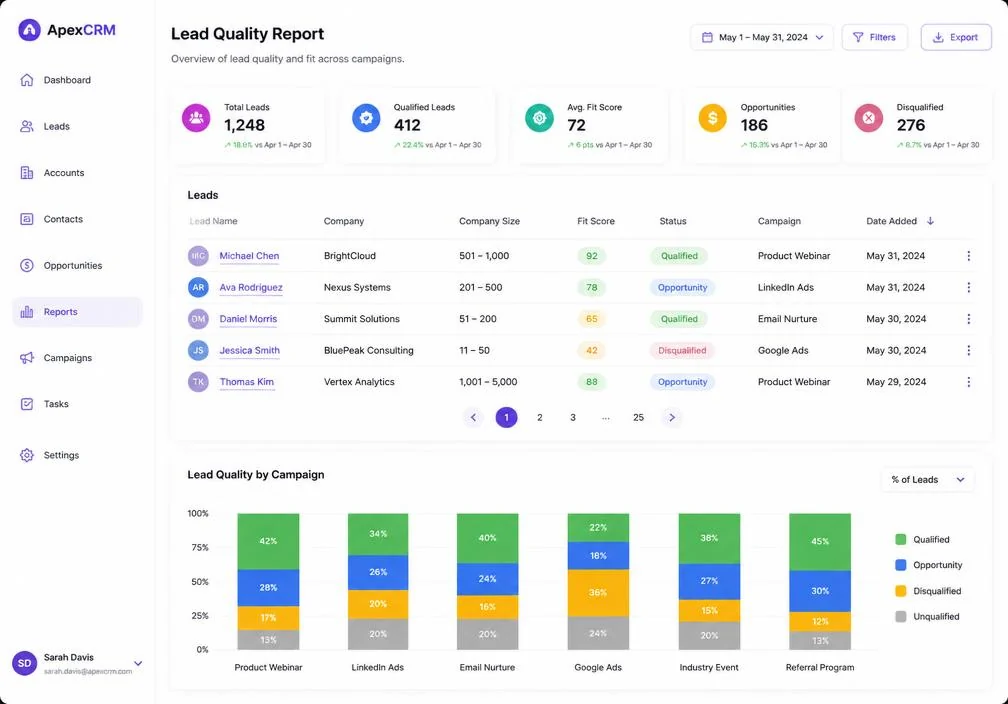Click the Fit Score column header
The width and height of the screenshot is (1008, 704).
point(596,221)
